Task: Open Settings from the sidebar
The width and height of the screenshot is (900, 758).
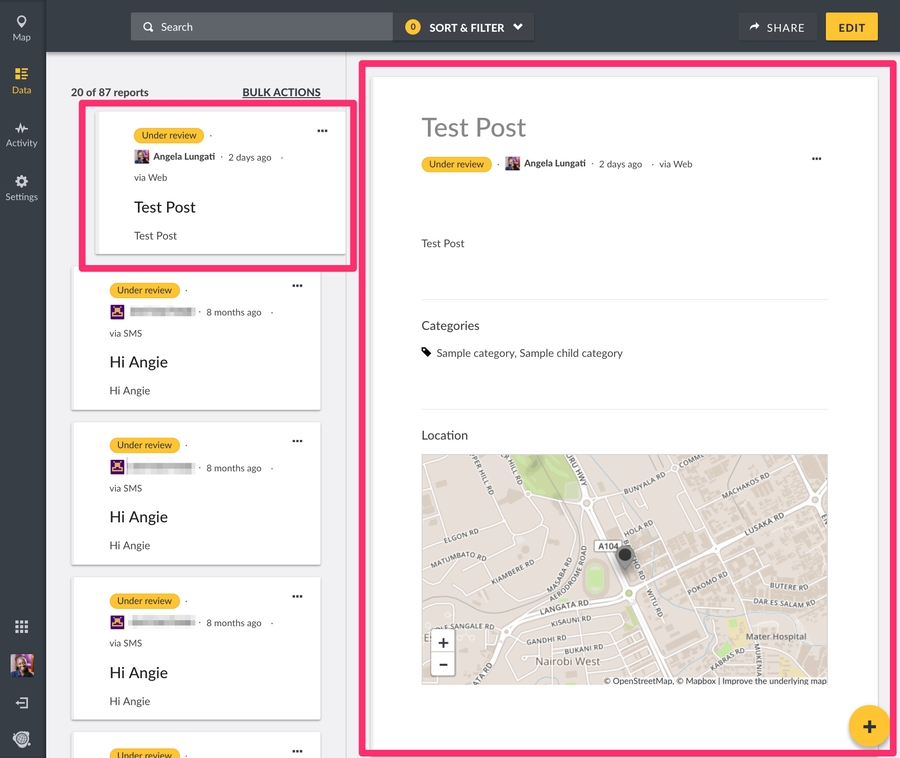Action: coord(21,187)
